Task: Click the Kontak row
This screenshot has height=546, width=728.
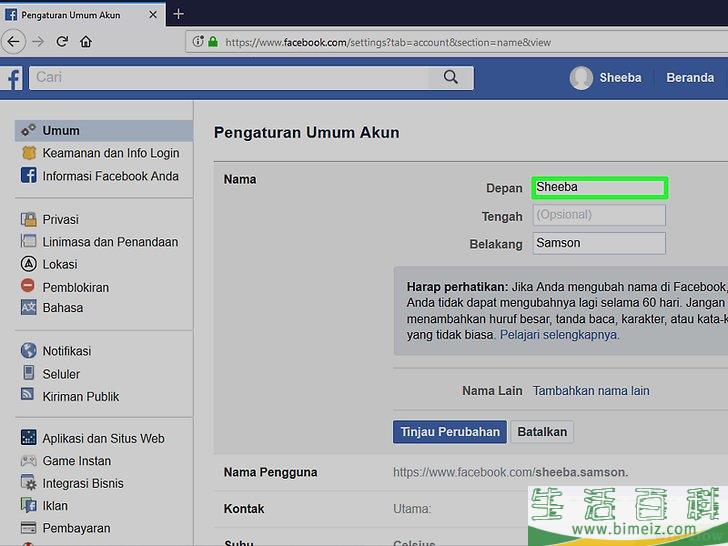Action: click(x=471, y=509)
